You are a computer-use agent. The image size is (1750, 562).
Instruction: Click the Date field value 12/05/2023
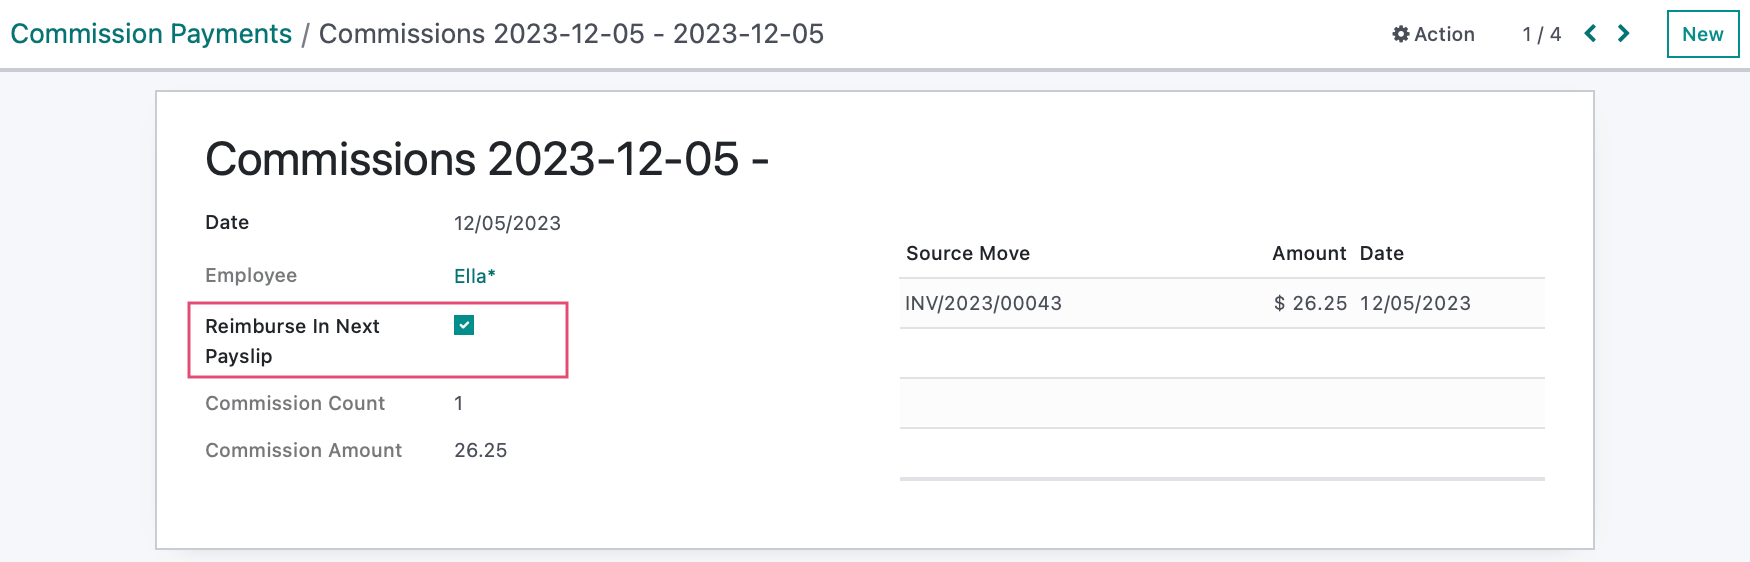507,223
